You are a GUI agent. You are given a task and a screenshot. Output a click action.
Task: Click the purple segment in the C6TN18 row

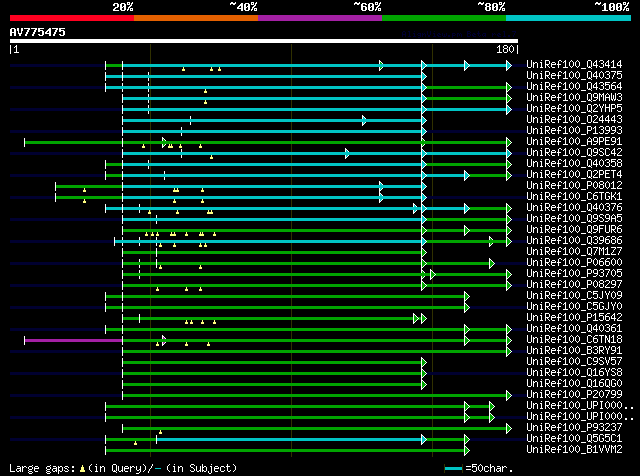point(73,340)
